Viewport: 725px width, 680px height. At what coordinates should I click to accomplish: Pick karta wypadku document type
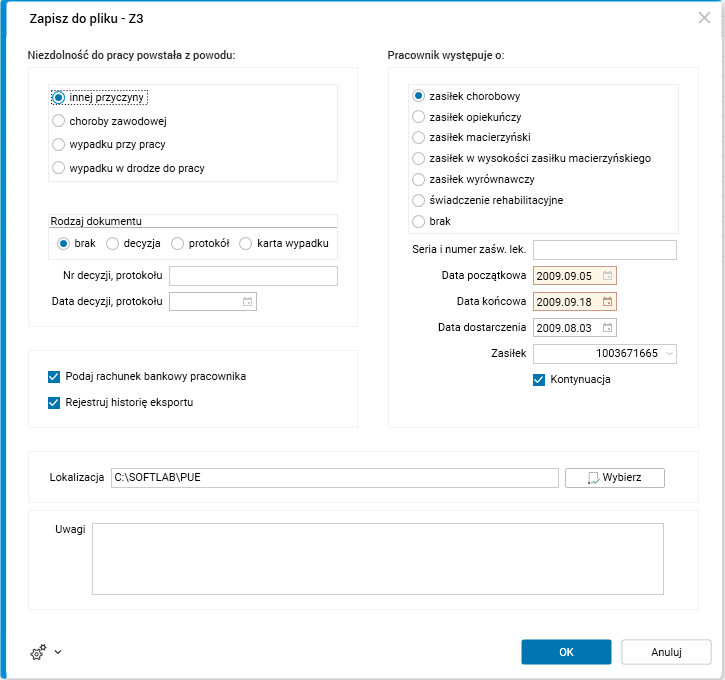tap(246, 243)
